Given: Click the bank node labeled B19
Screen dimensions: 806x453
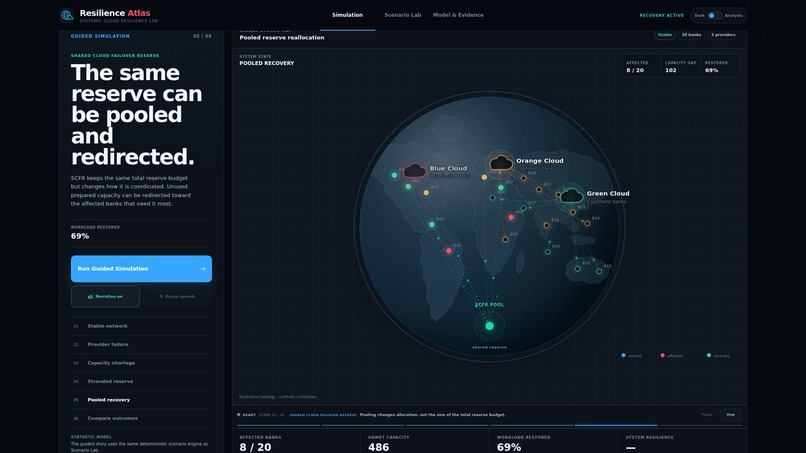Looking at the screenshot, I should 599,271.
